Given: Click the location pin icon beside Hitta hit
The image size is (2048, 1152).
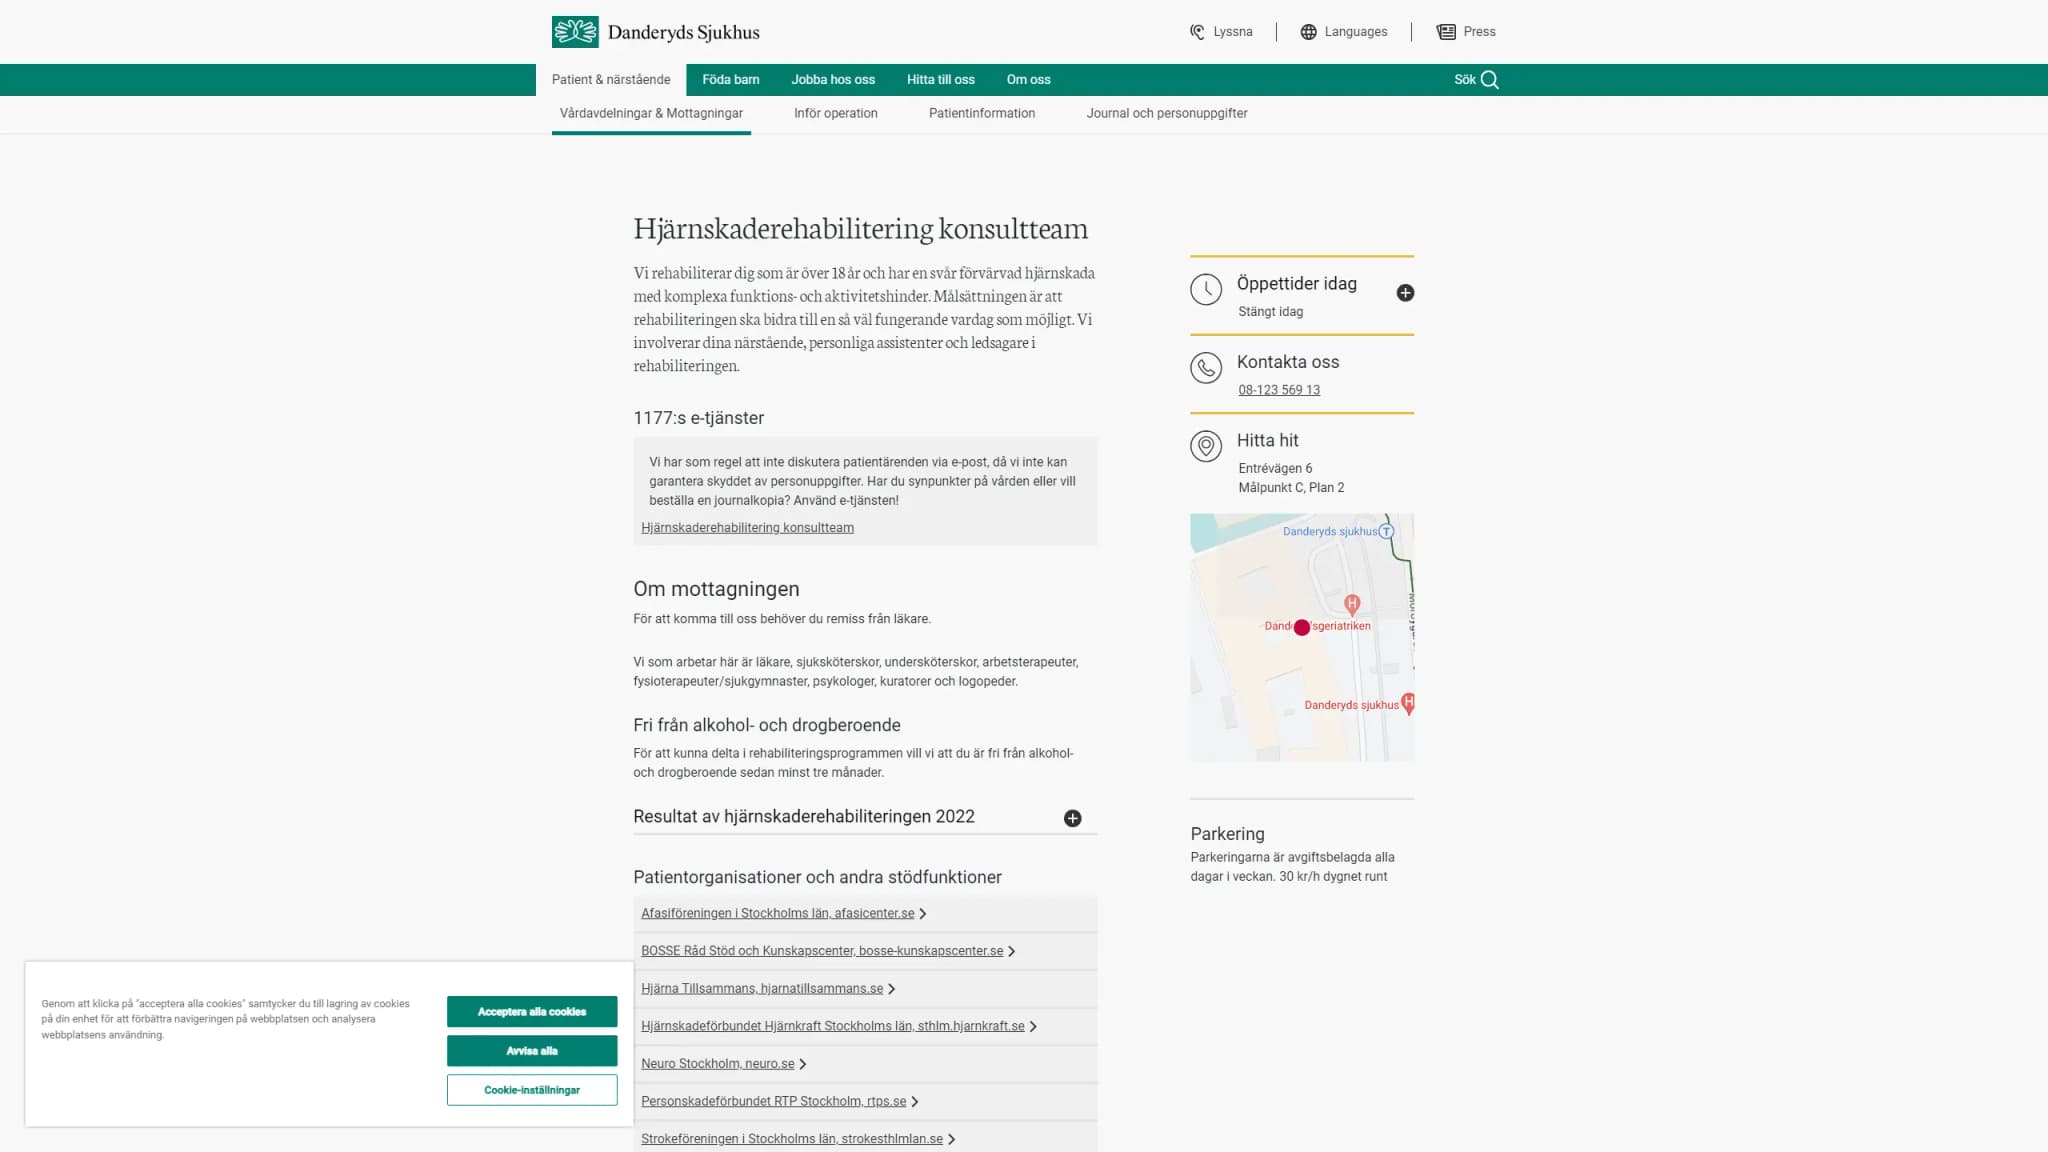Looking at the screenshot, I should point(1206,446).
